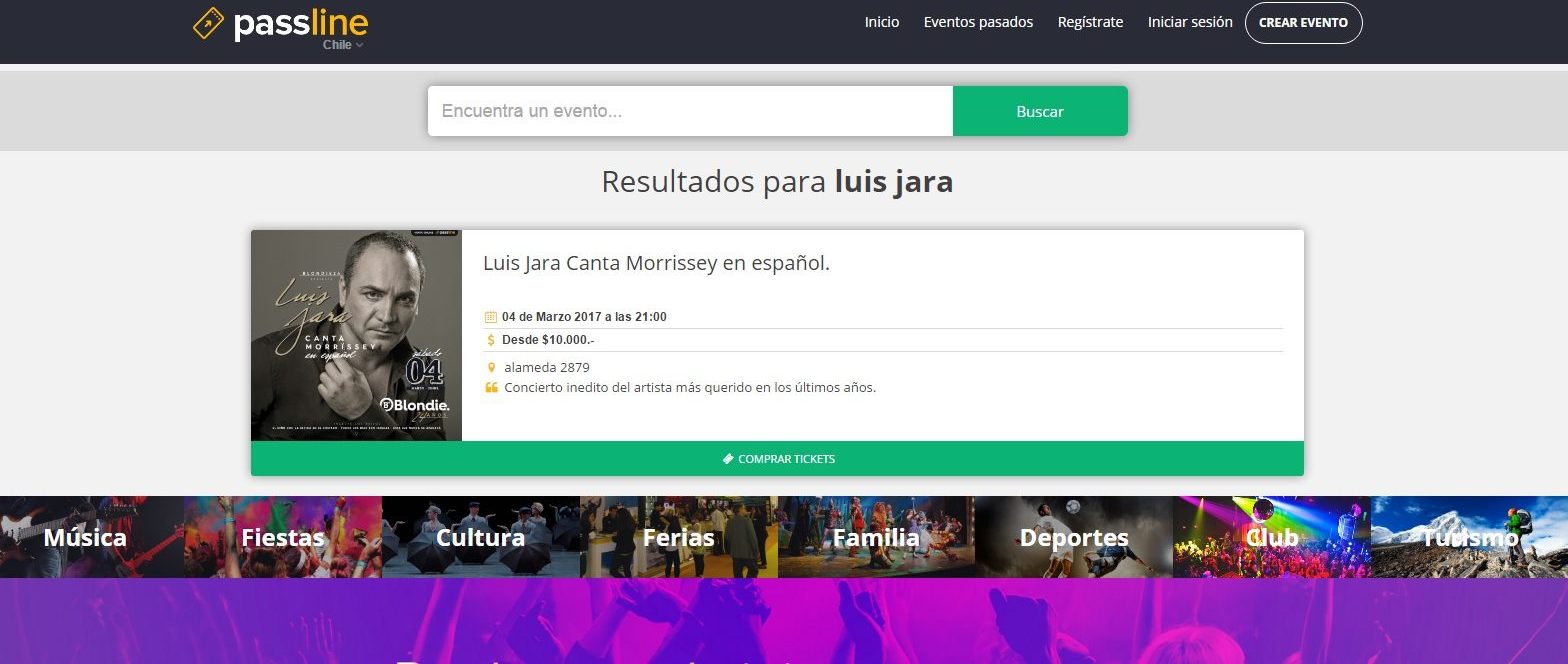Select Iniciar sesión in the header

click(x=1190, y=22)
